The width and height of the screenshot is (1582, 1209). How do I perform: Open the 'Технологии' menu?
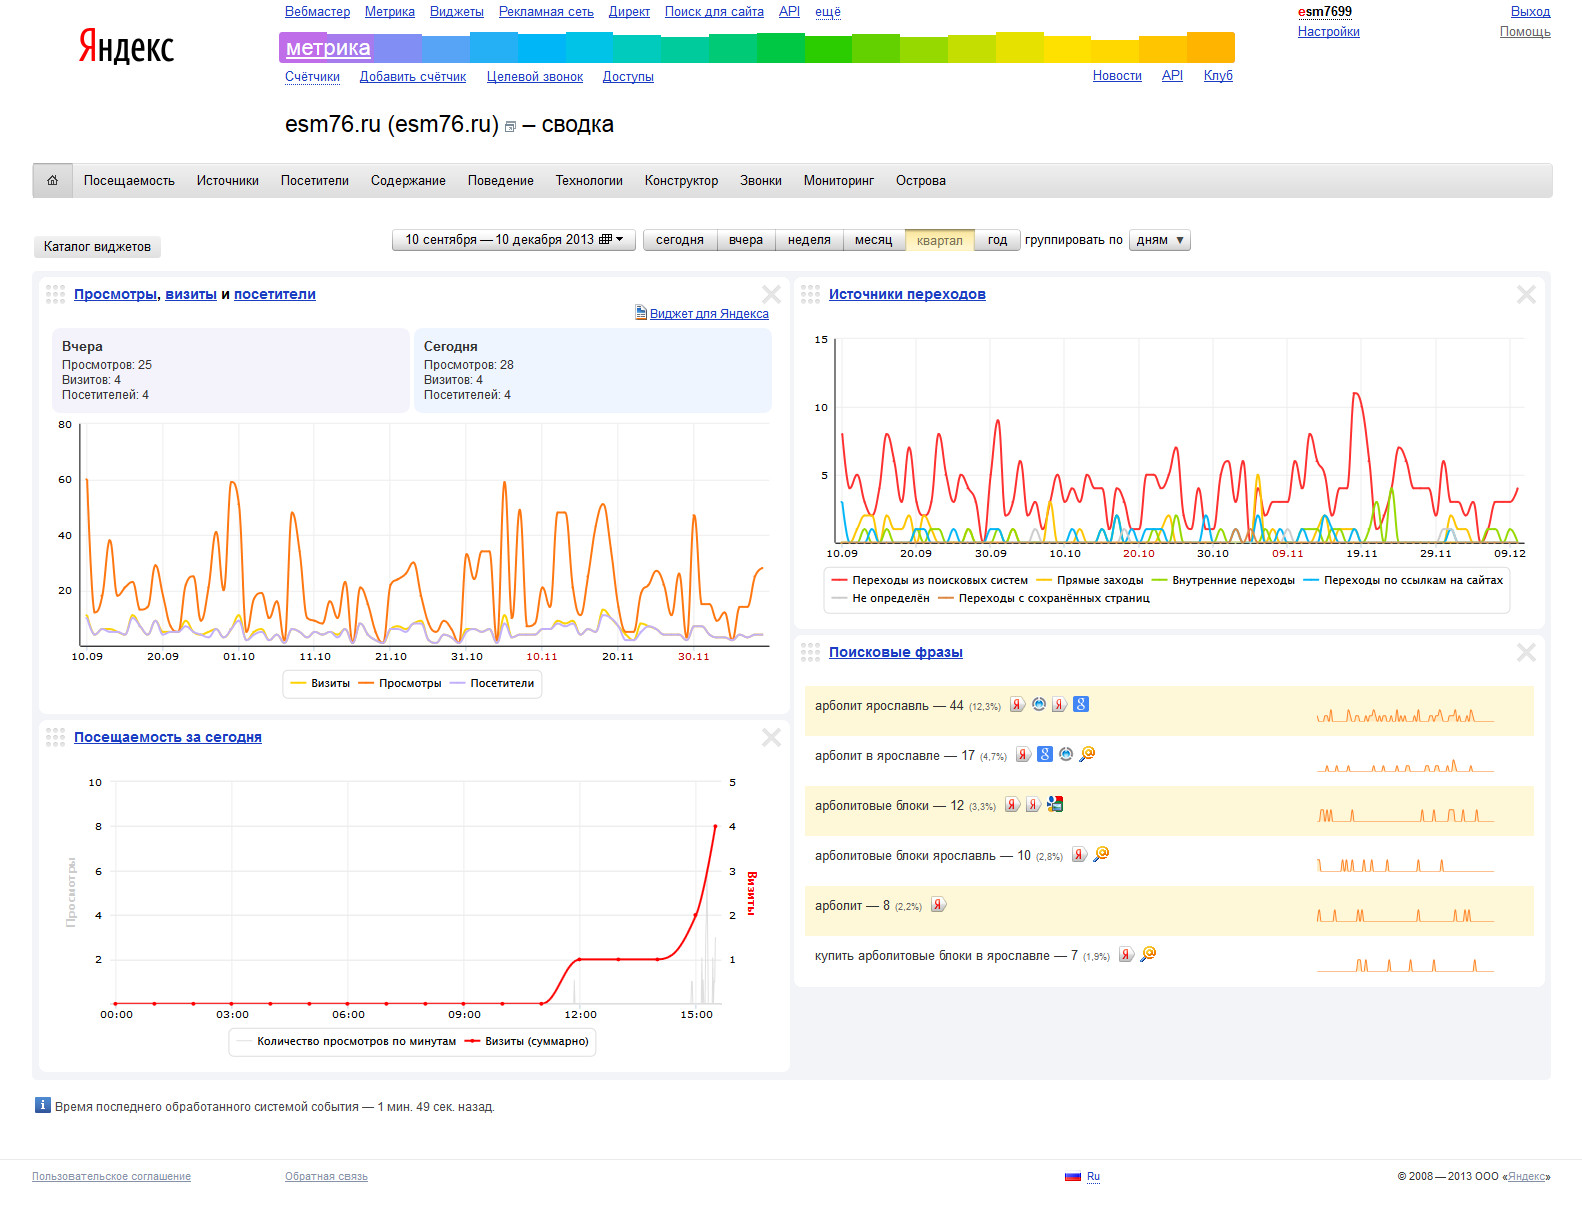[589, 181]
